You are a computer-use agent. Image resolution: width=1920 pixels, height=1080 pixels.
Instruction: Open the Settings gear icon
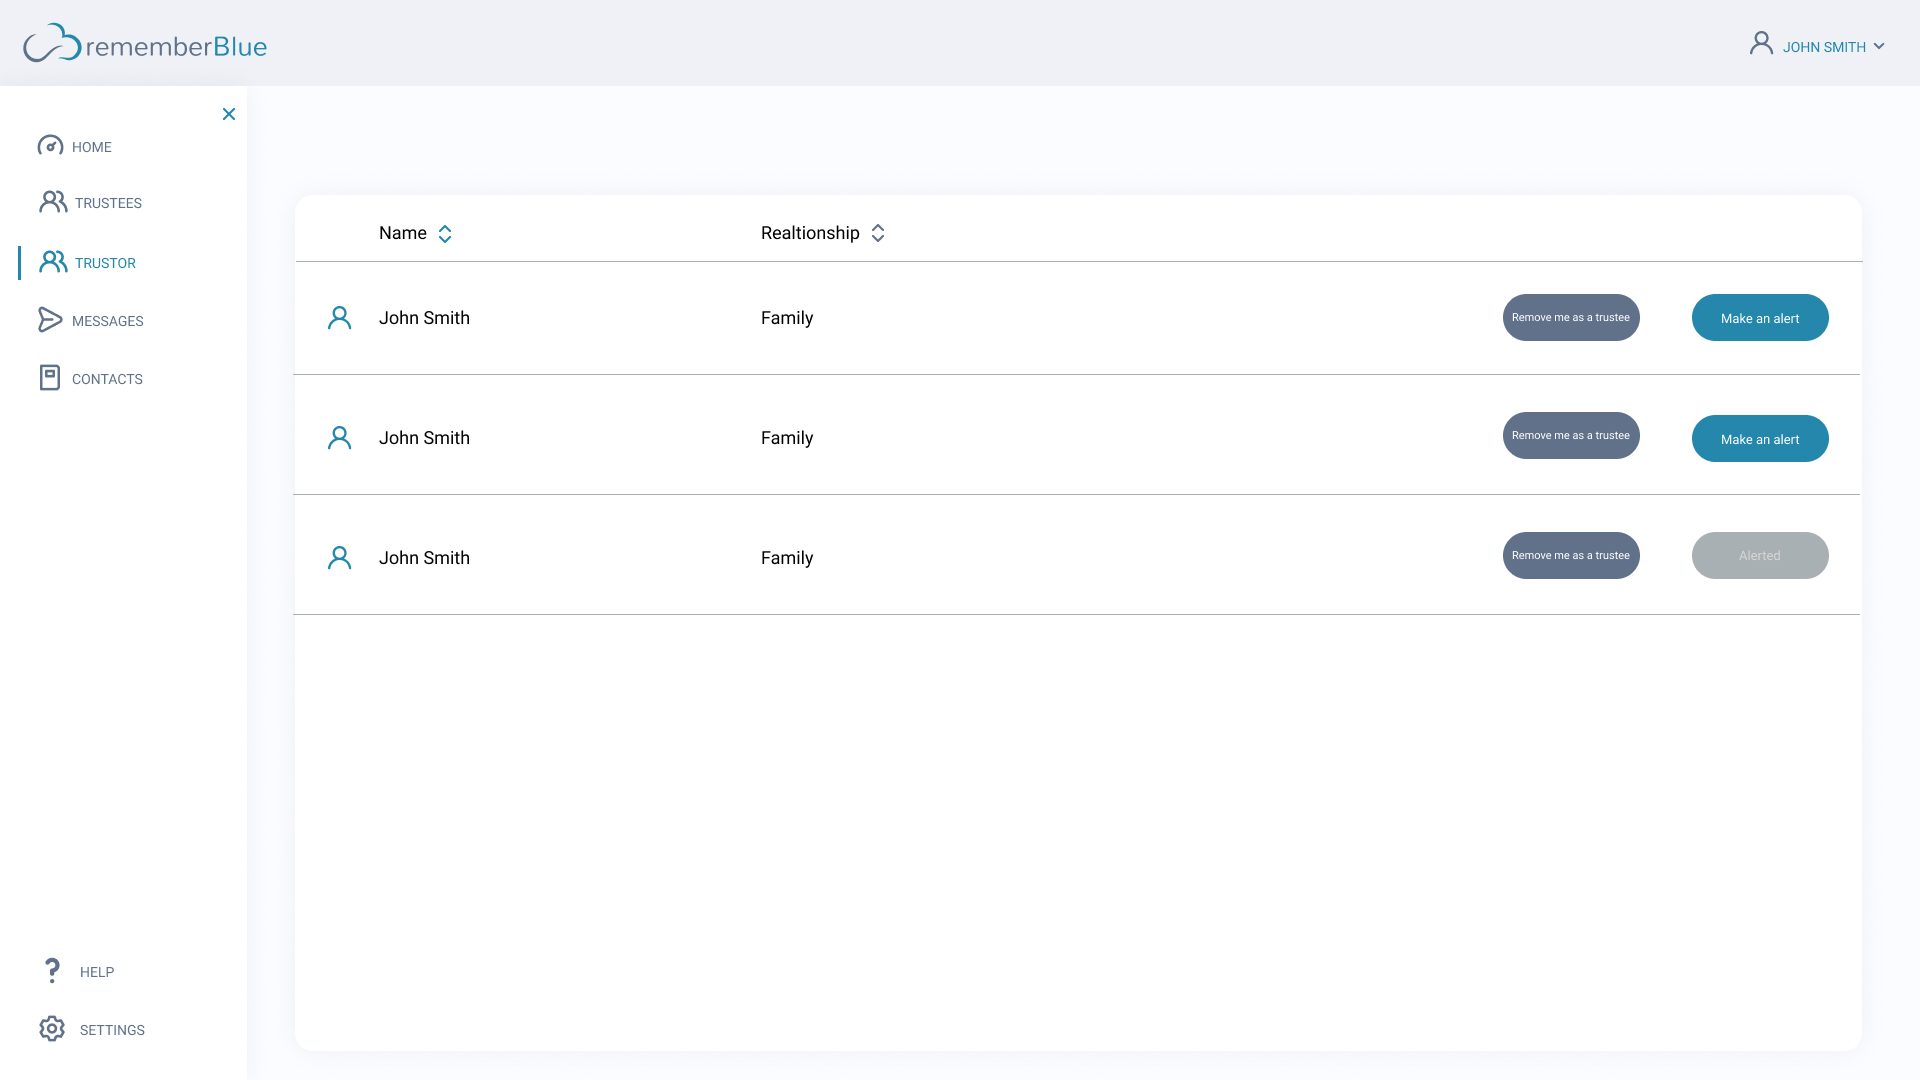[x=52, y=1029]
